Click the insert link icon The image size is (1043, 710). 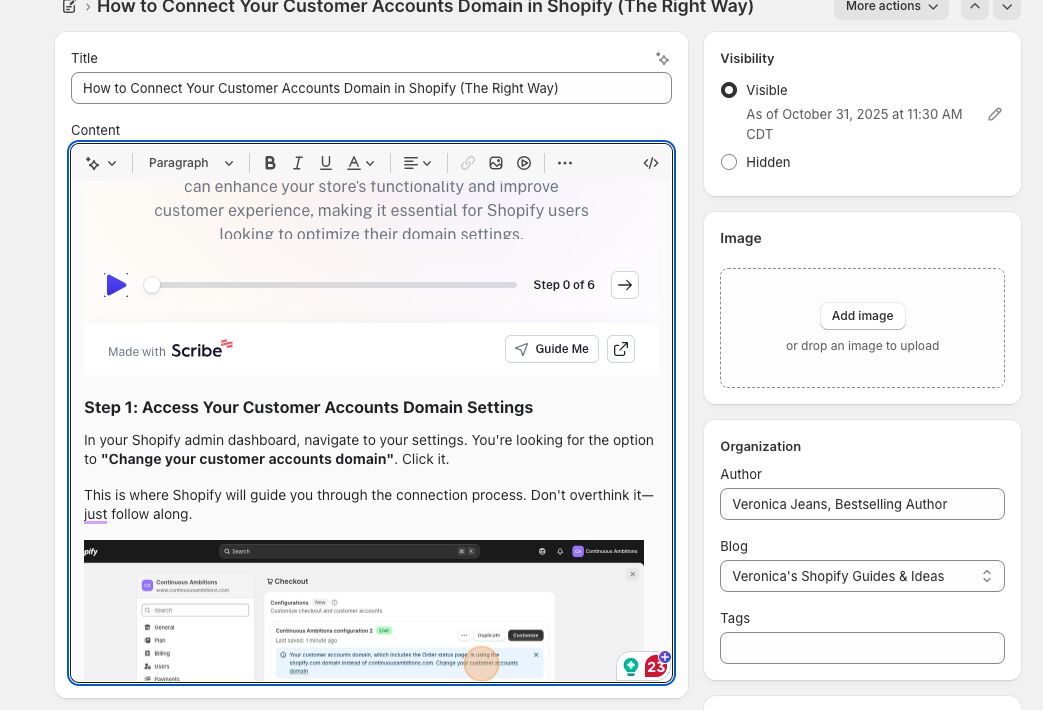point(468,163)
